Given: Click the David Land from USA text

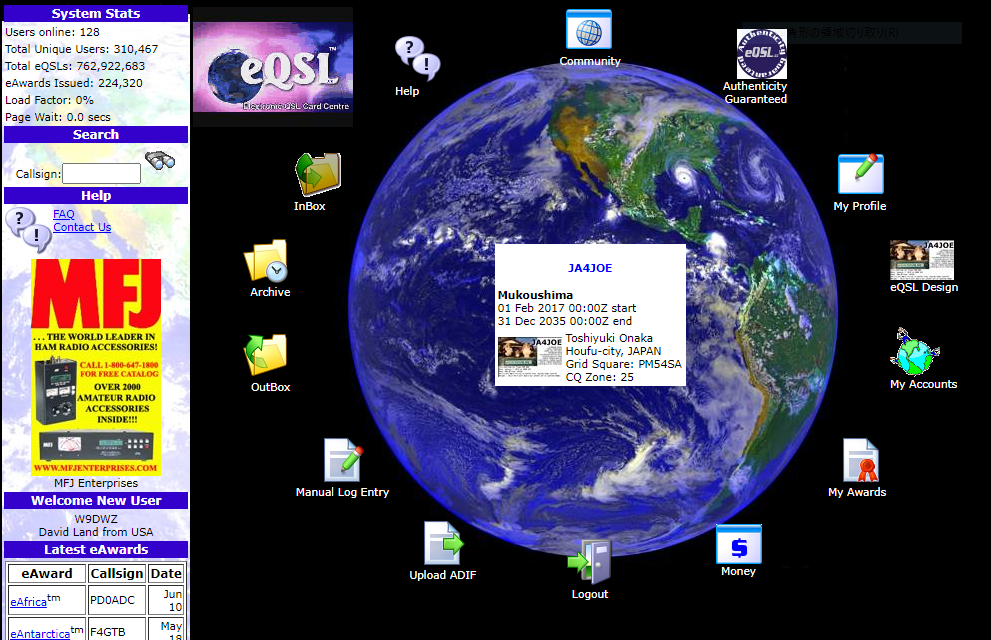Looking at the screenshot, I should [x=96, y=532].
